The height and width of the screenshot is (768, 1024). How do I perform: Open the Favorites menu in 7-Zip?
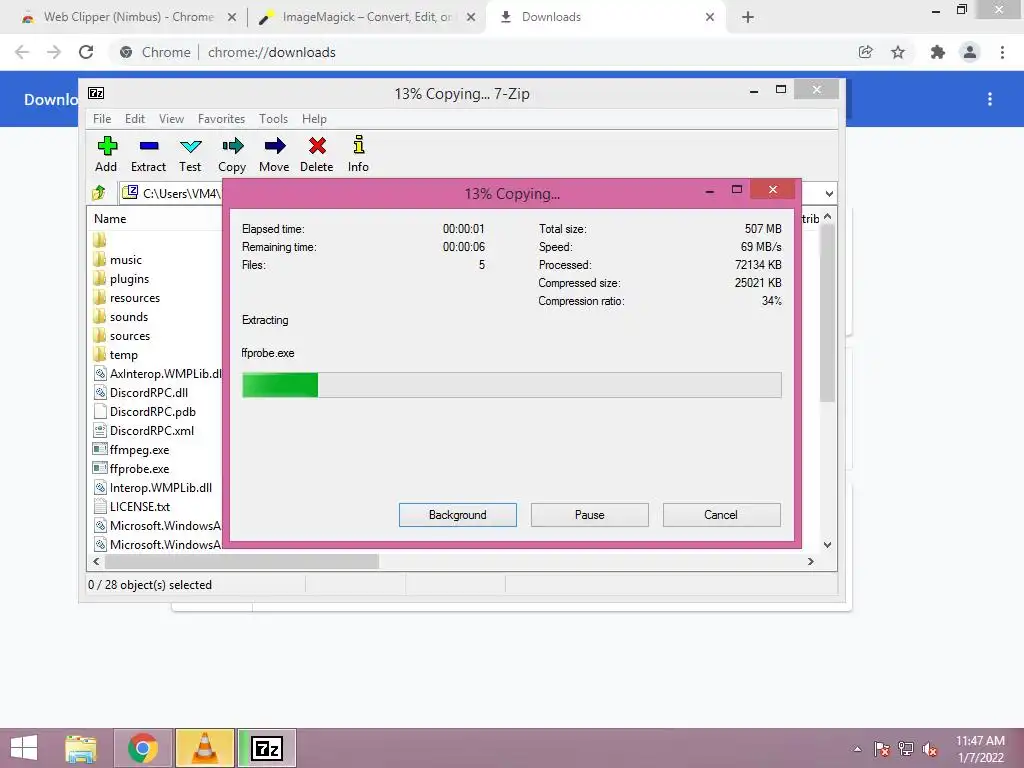(221, 119)
